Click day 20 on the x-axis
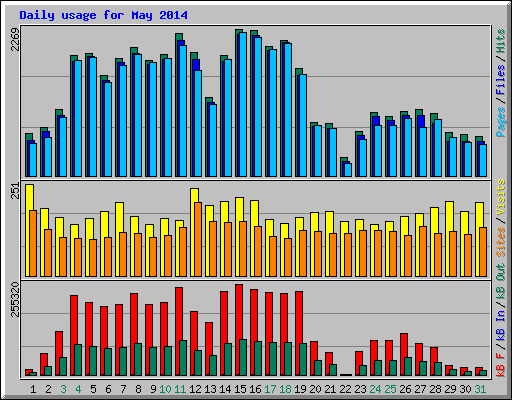 coord(315,389)
